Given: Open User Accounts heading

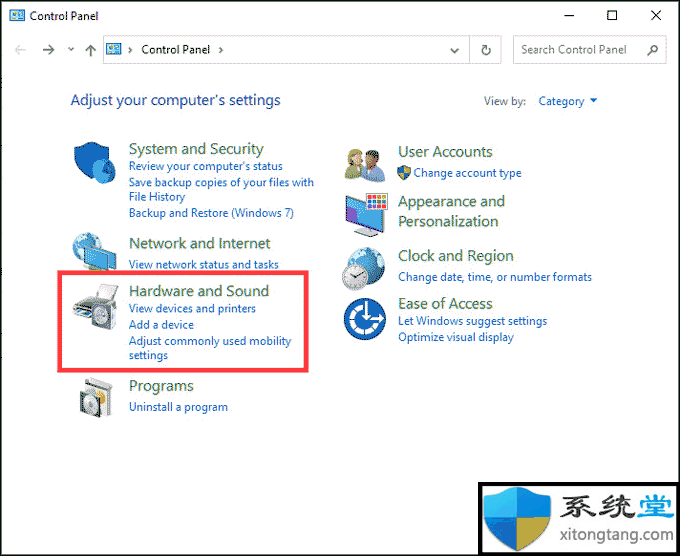Looking at the screenshot, I should (x=445, y=152).
